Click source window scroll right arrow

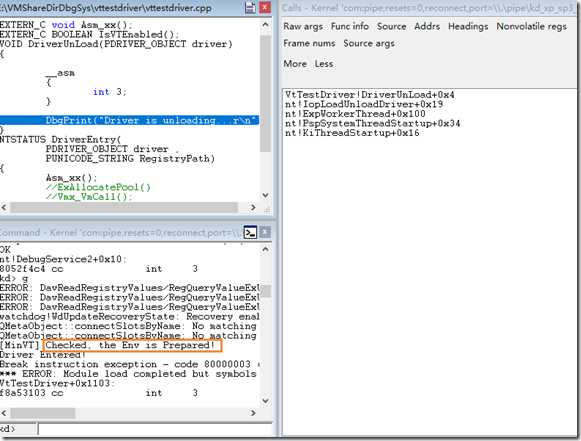(253, 208)
